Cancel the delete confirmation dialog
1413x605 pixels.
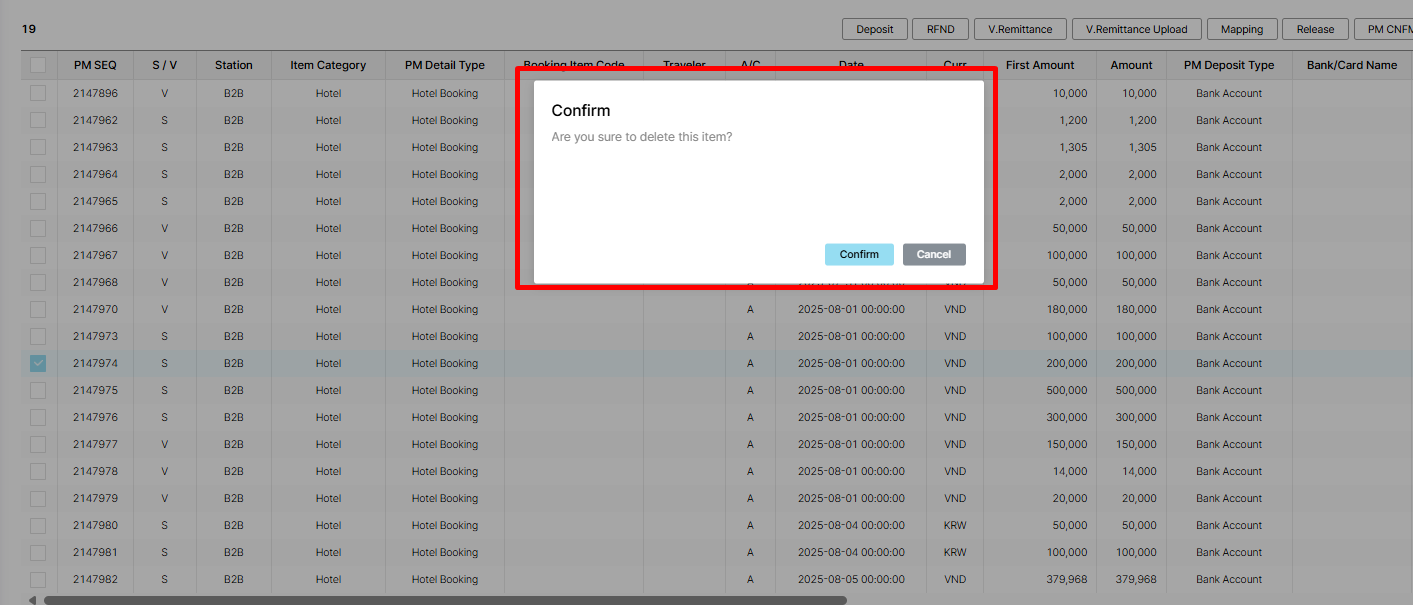[934, 254]
